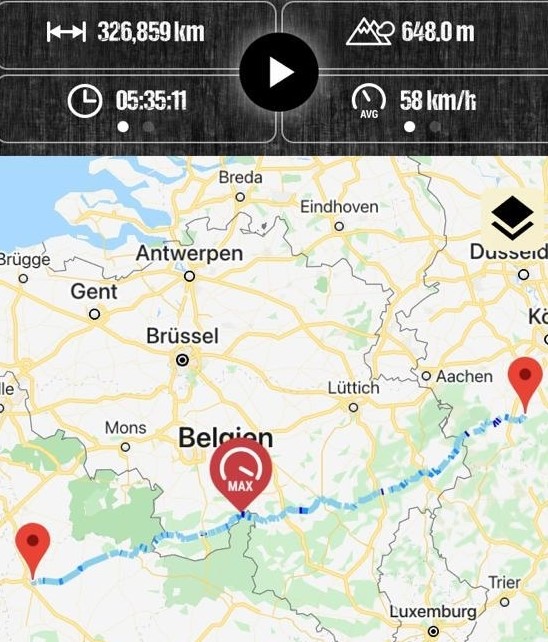Tap the Luxemburg city marker

click(x=433, y=631)
